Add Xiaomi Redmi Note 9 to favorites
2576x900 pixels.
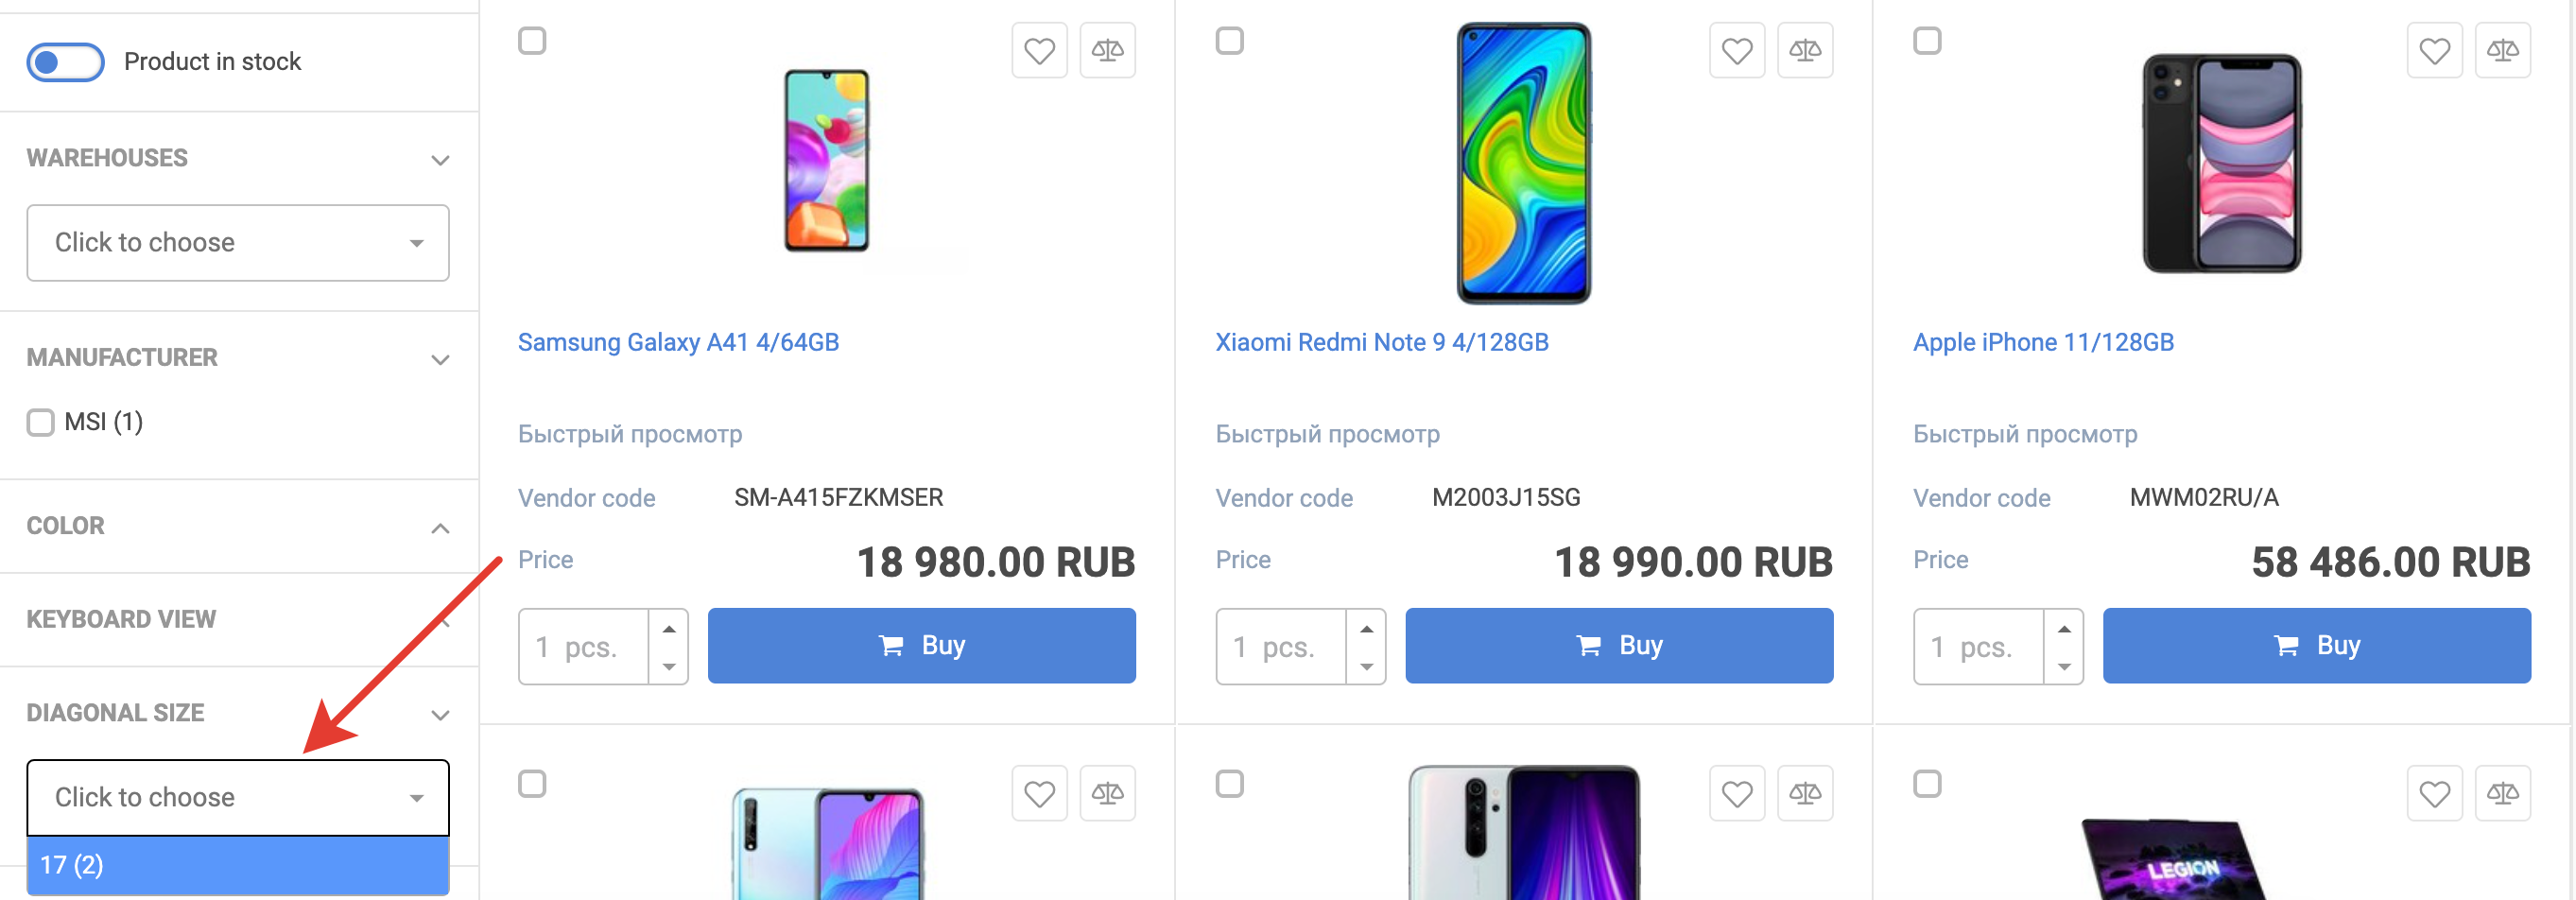click(1737, 50)
